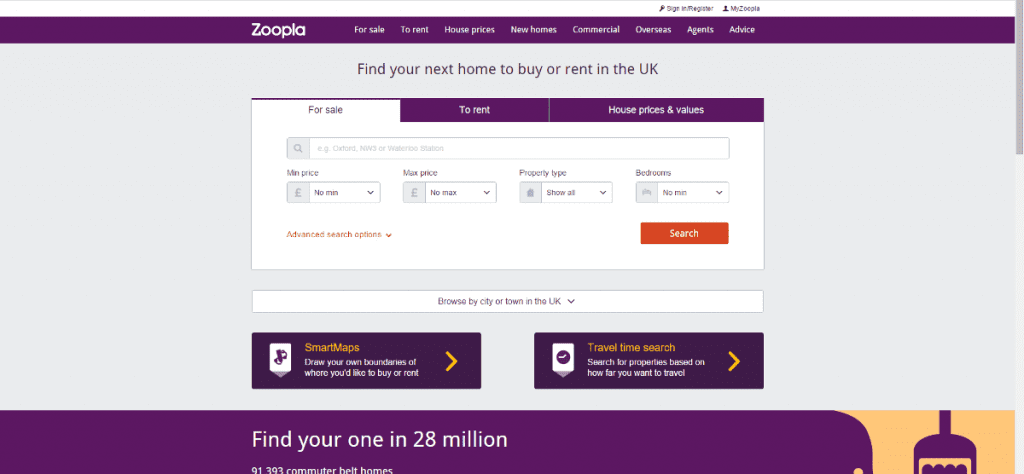Click the magnifier icon in location search
Viewport: 1024px width, 474px height.
(x=298, y=148)
